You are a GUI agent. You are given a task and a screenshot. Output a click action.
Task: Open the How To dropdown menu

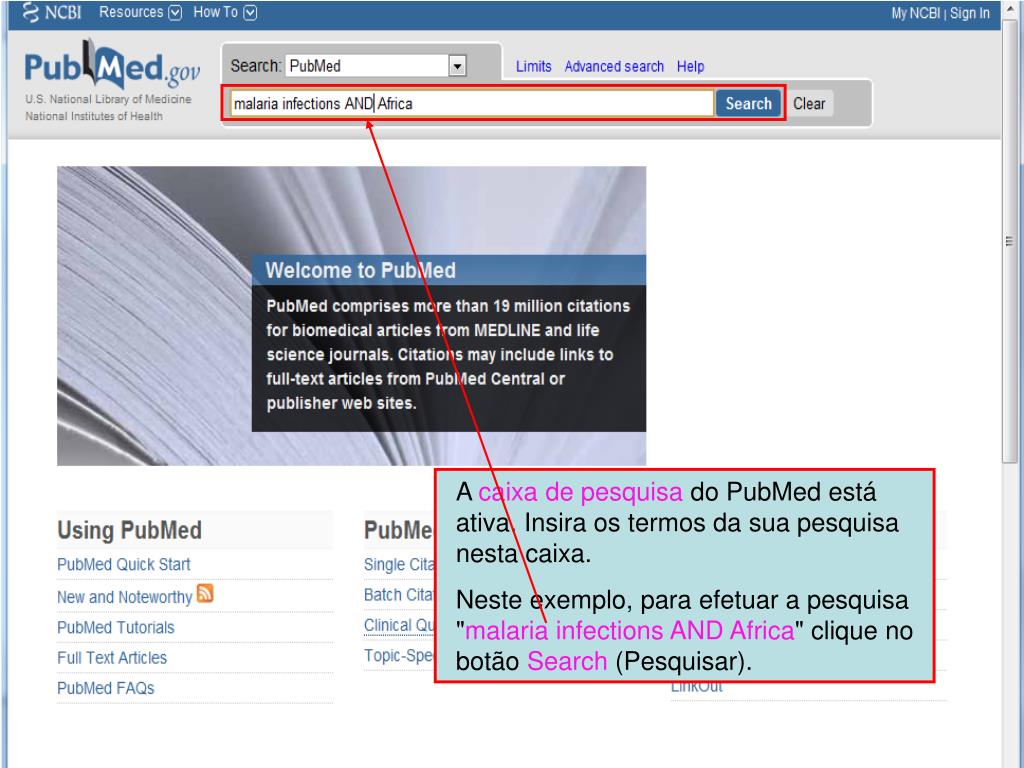pyautogui.click(x=224, y=12)
